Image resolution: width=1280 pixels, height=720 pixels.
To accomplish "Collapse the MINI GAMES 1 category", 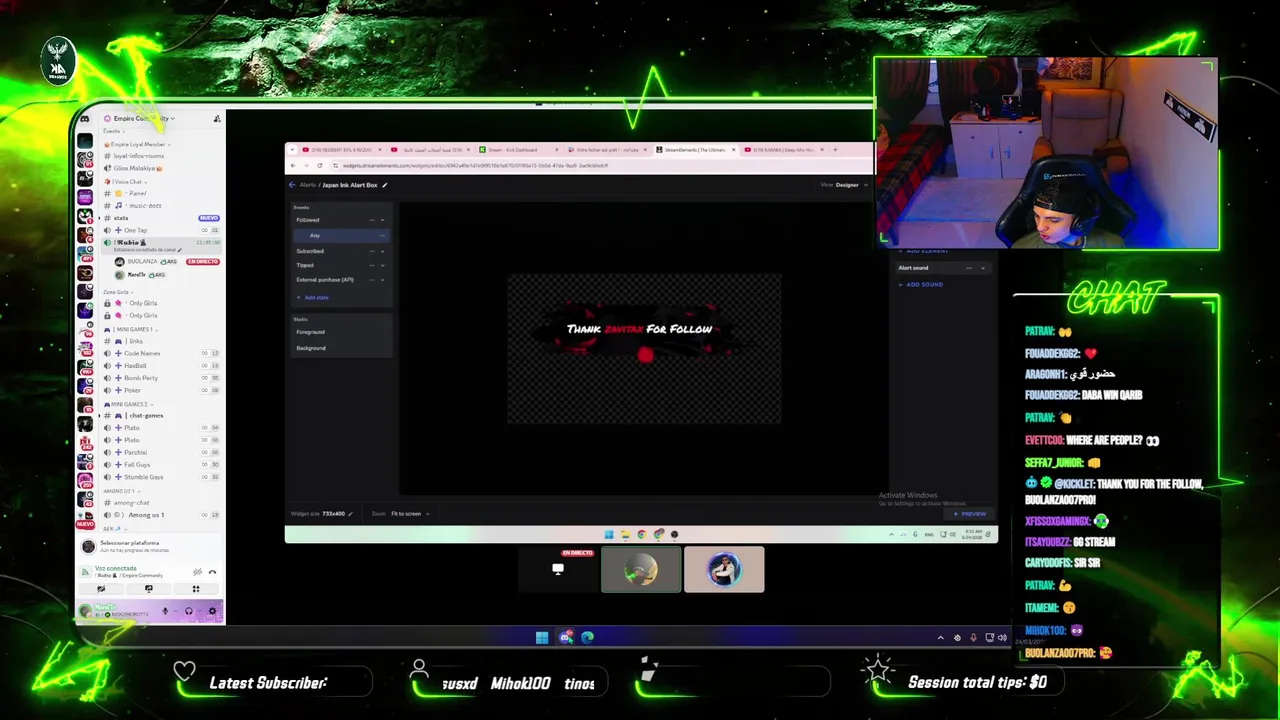I will [x=130, y=329].
